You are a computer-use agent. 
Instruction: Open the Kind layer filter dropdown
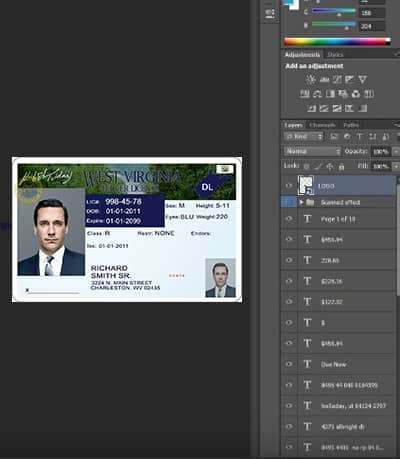coord(304,136)
